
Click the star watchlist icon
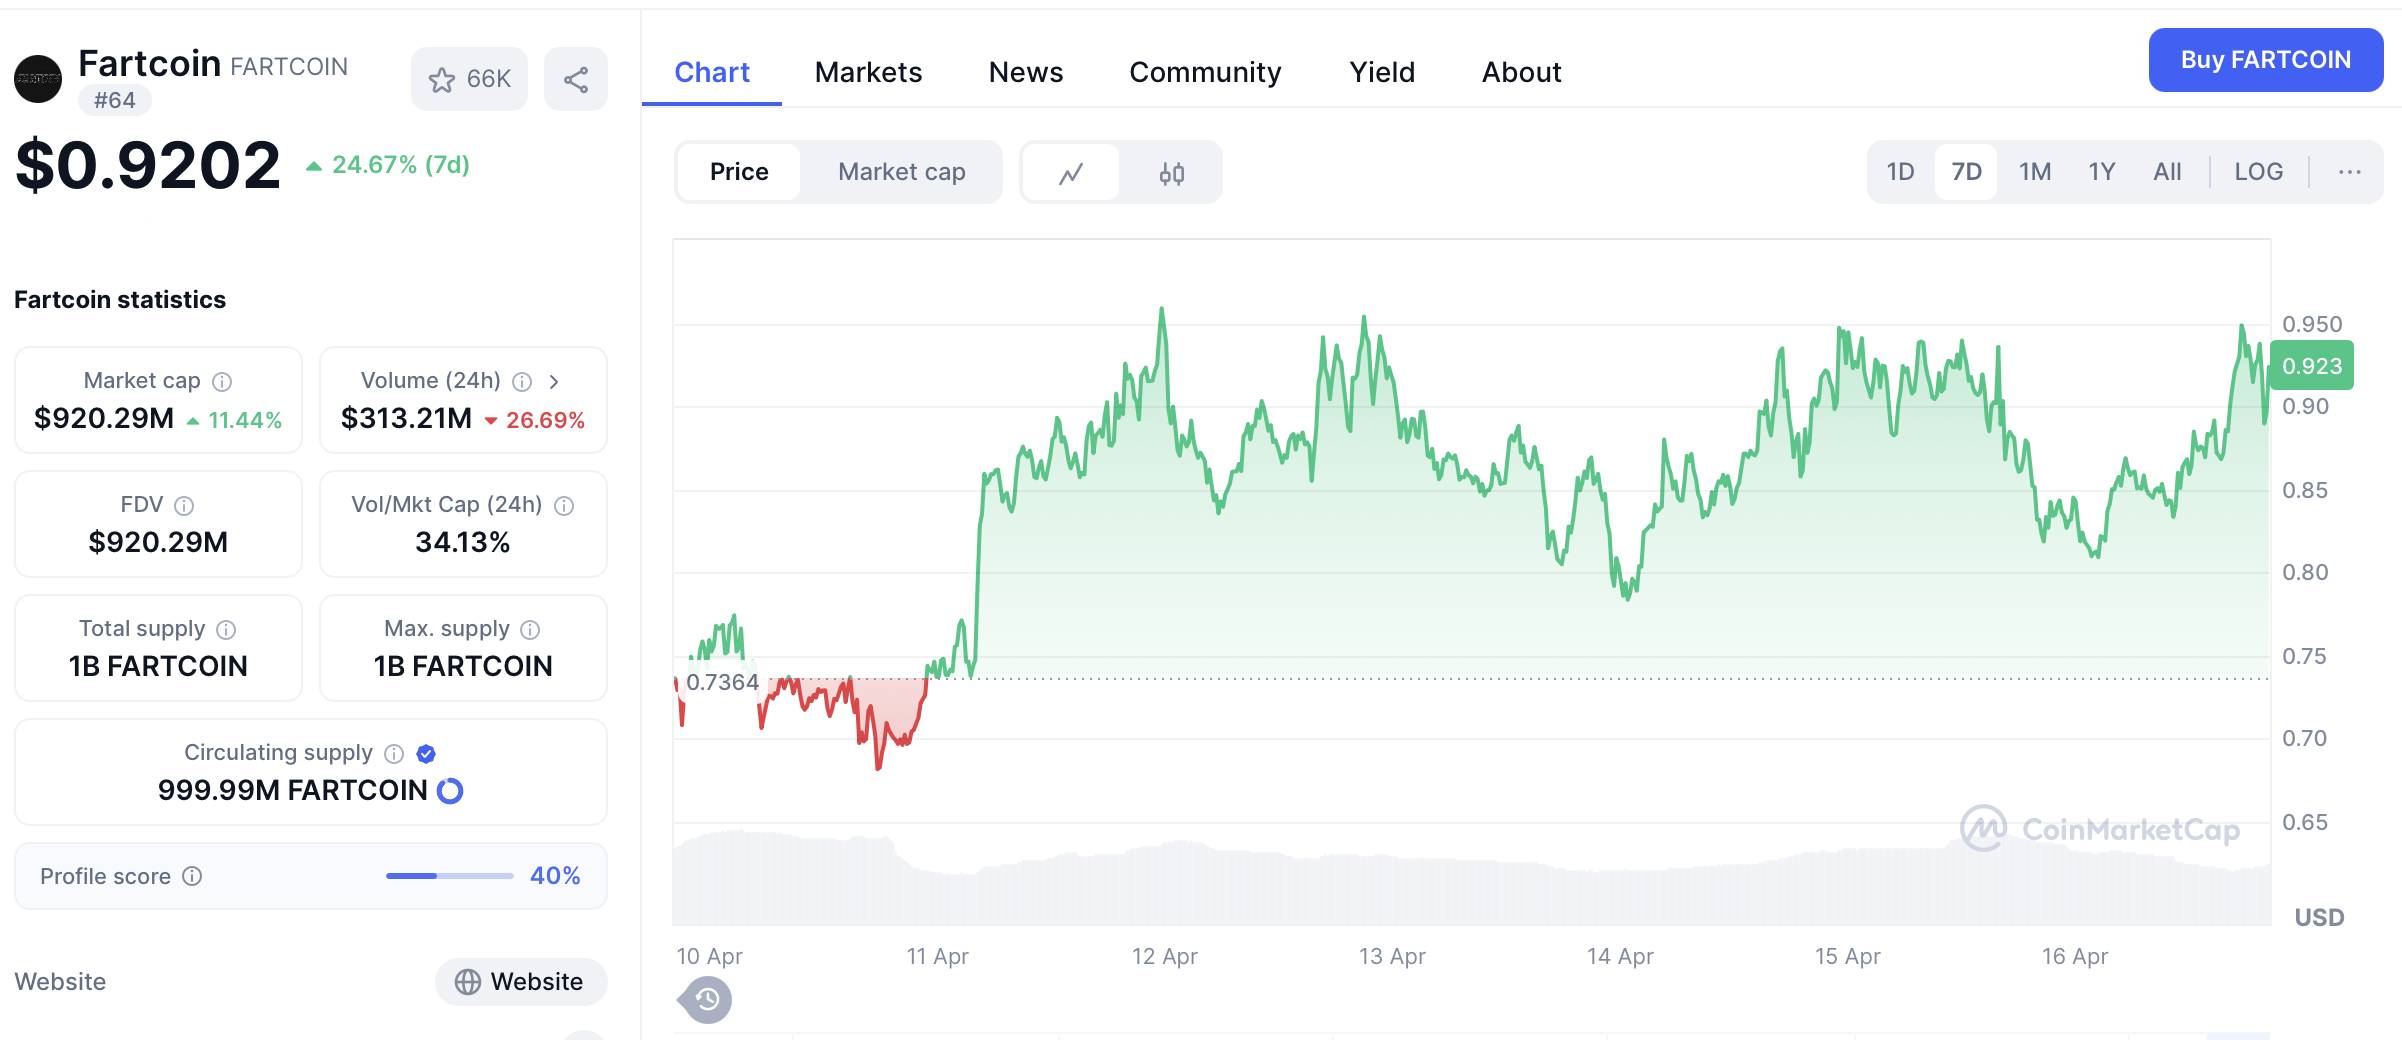point(442,80)
